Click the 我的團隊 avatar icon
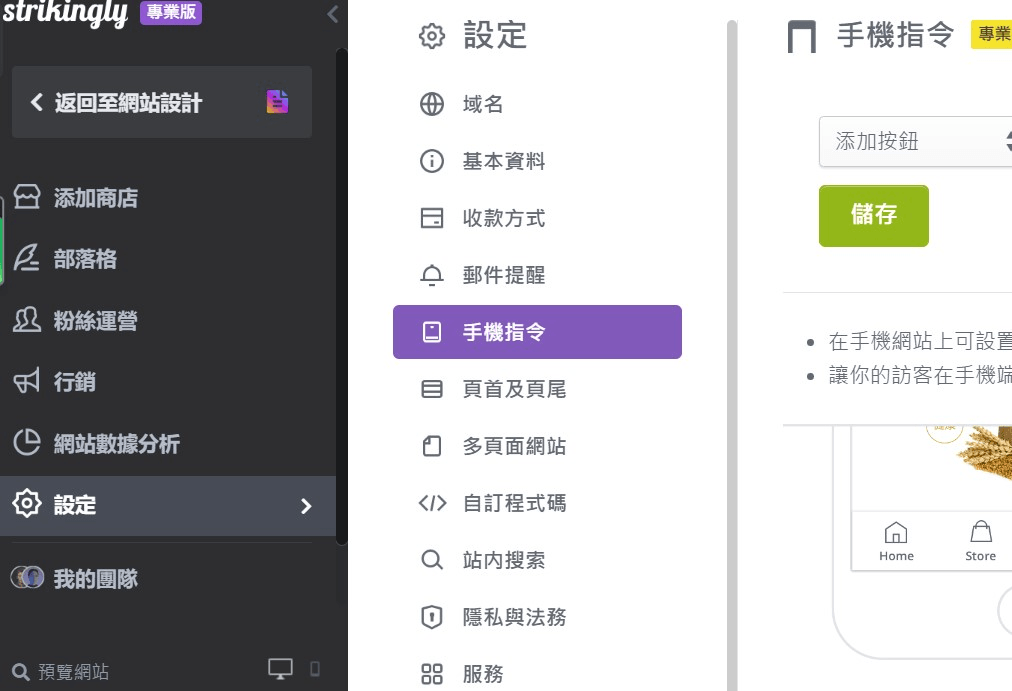This screenshot has height=691, width=1012. coord(27,577)
